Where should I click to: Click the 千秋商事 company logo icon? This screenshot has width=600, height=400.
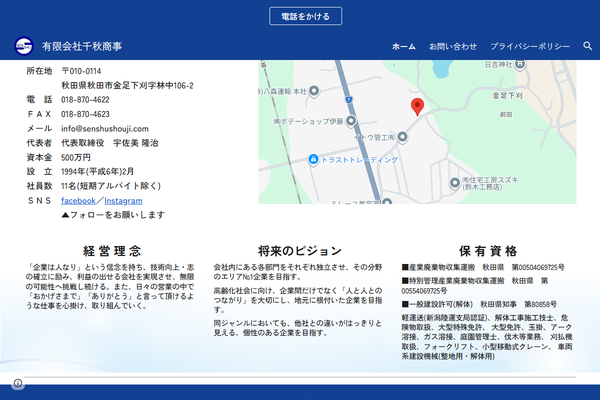(24, 46)
